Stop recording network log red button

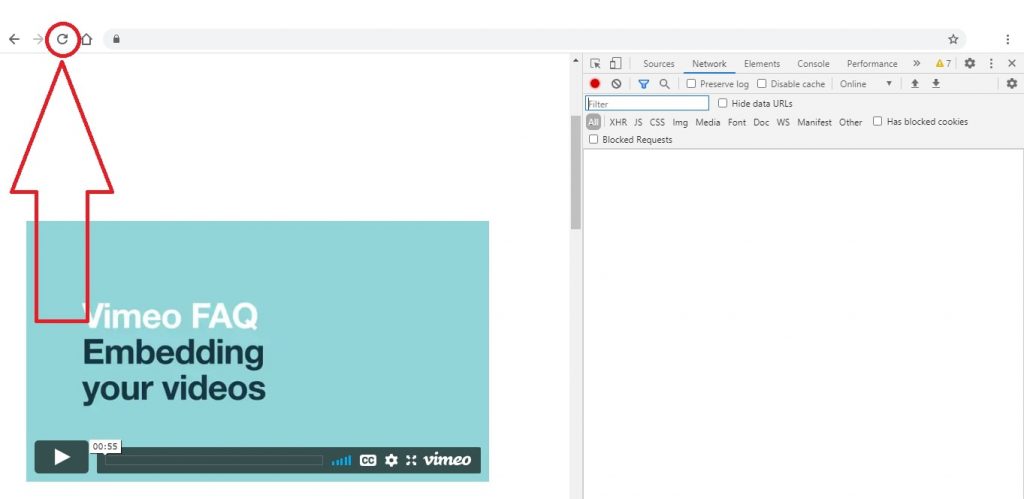click(x=595, y=84)
